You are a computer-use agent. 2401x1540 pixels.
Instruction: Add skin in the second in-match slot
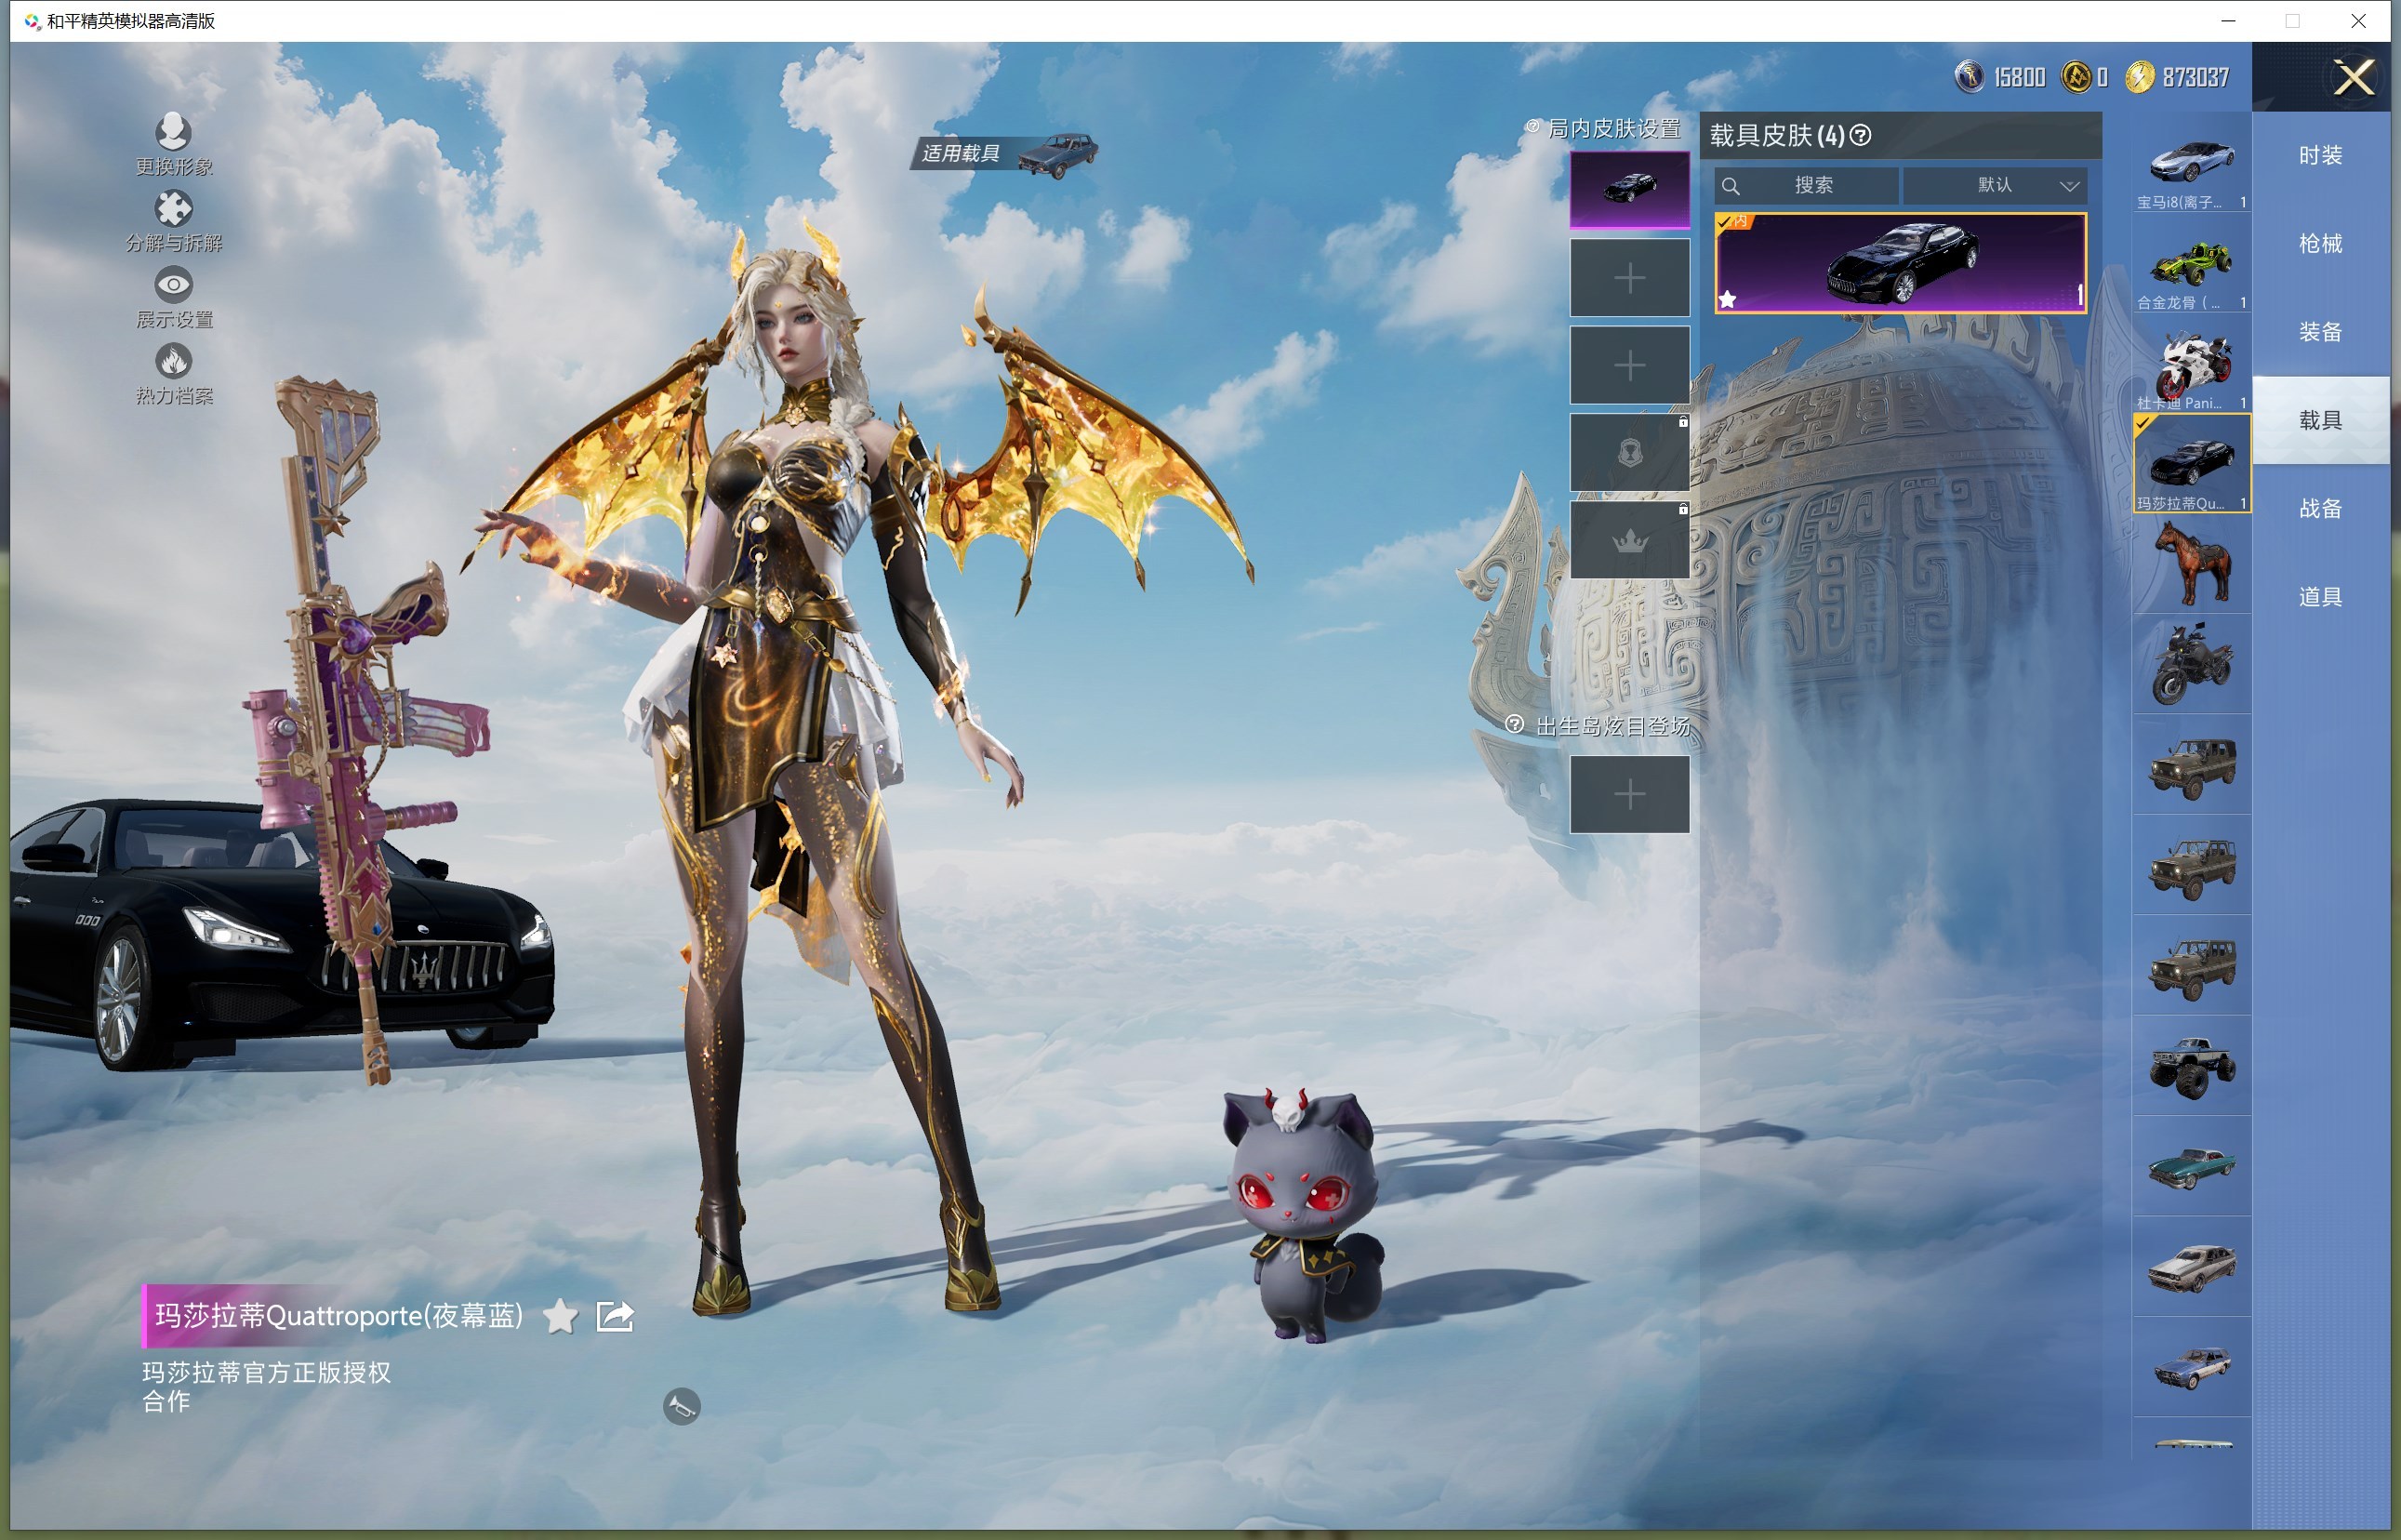click(x=1630, y=277)
